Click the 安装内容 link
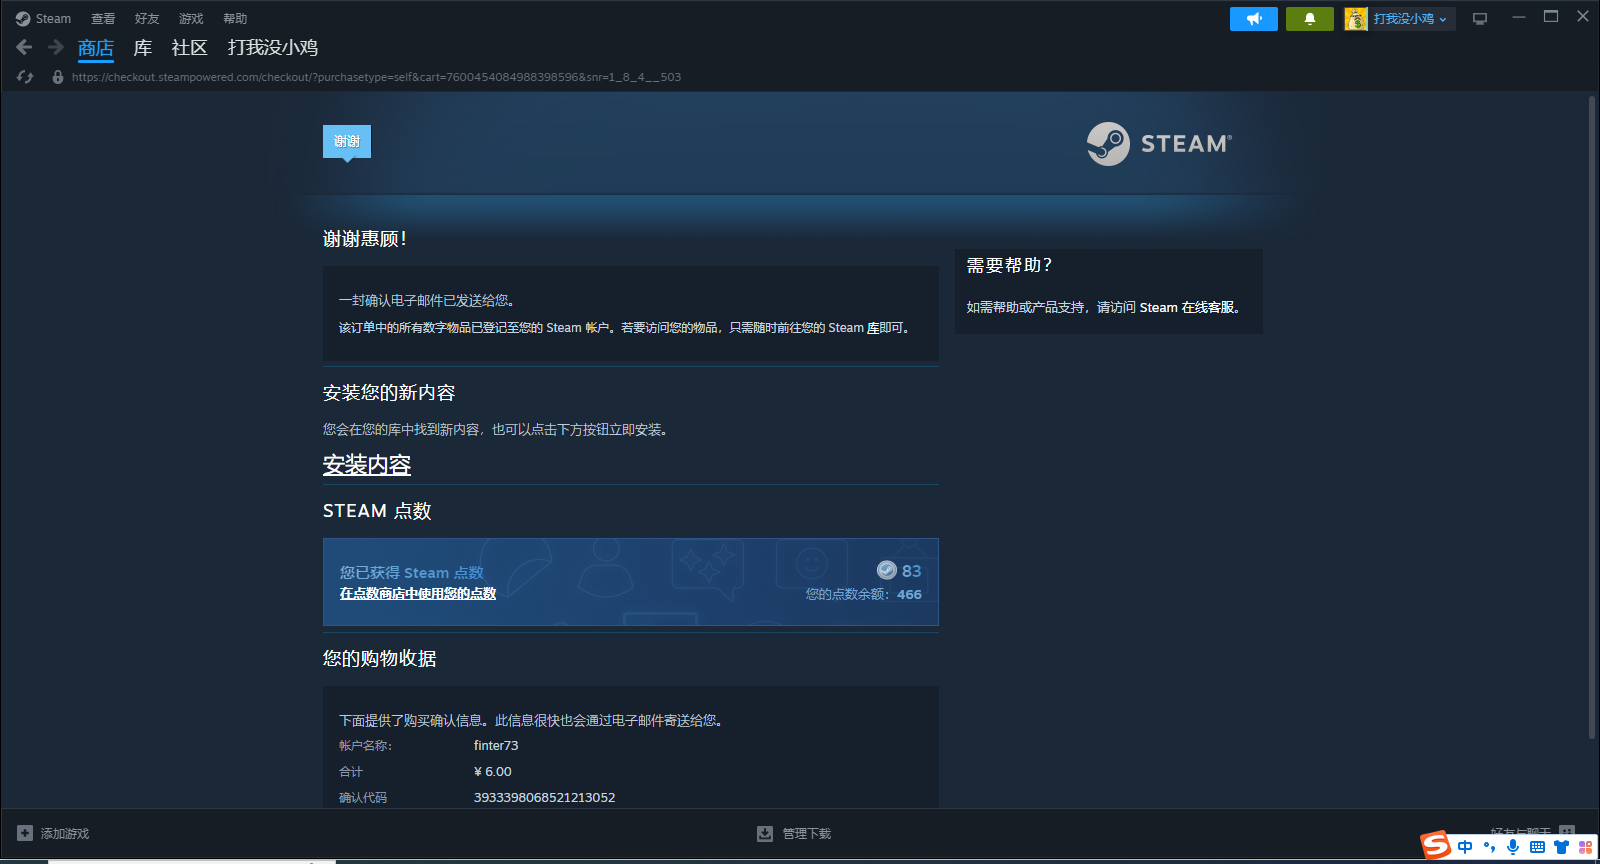This screenshot has height=864, width=1600. pos(367,465)
